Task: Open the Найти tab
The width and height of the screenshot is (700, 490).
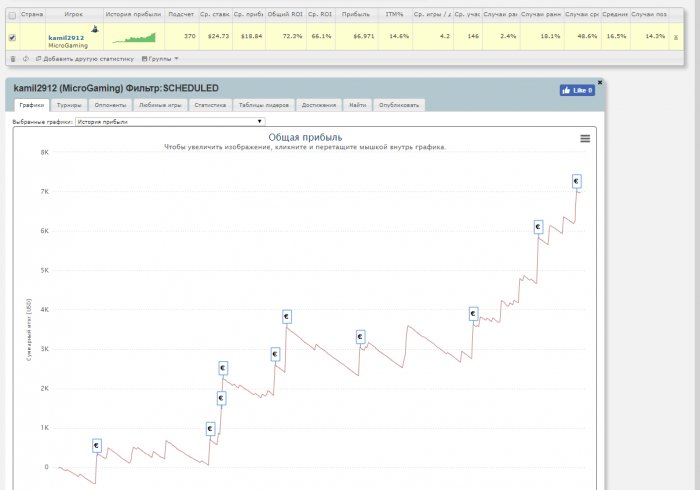Action: (x=358, y=105)
